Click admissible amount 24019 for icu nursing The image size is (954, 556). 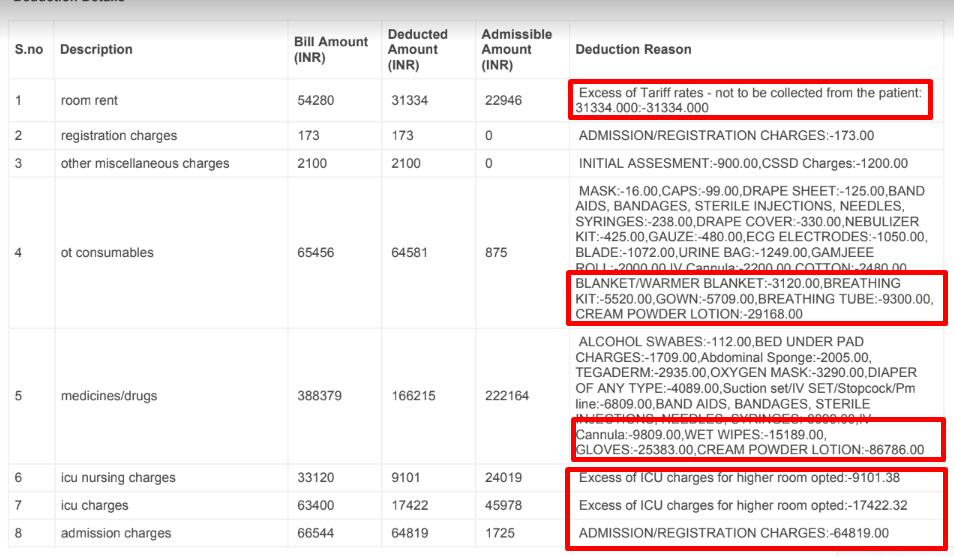point(503,478)
